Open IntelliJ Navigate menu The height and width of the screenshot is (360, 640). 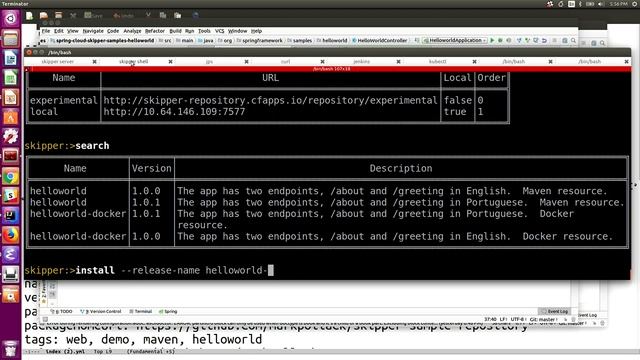(x=93, y=31)
